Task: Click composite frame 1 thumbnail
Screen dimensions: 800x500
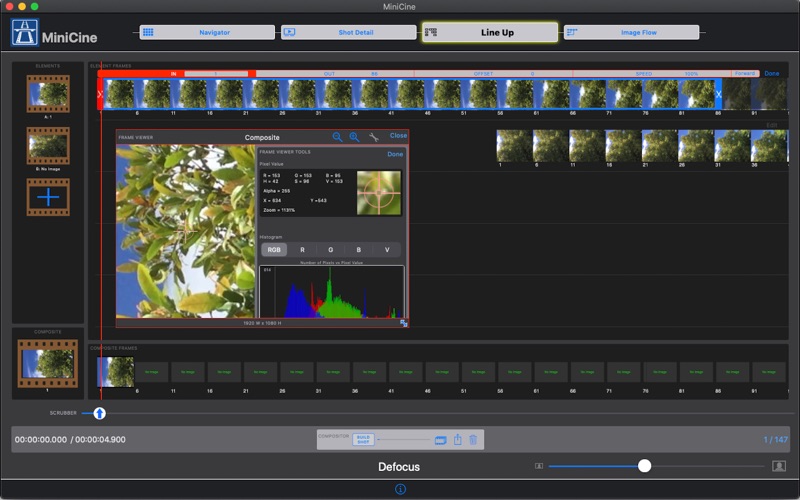Action: (116, 372)
